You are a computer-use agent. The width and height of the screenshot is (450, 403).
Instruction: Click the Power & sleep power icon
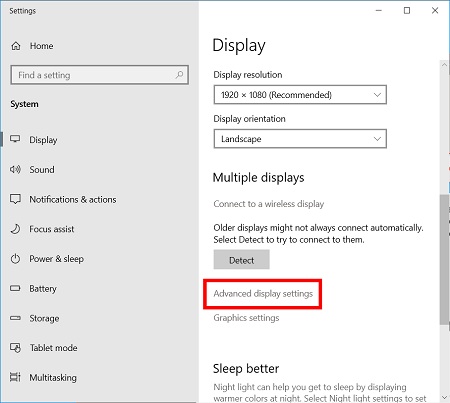coord(15,259)
